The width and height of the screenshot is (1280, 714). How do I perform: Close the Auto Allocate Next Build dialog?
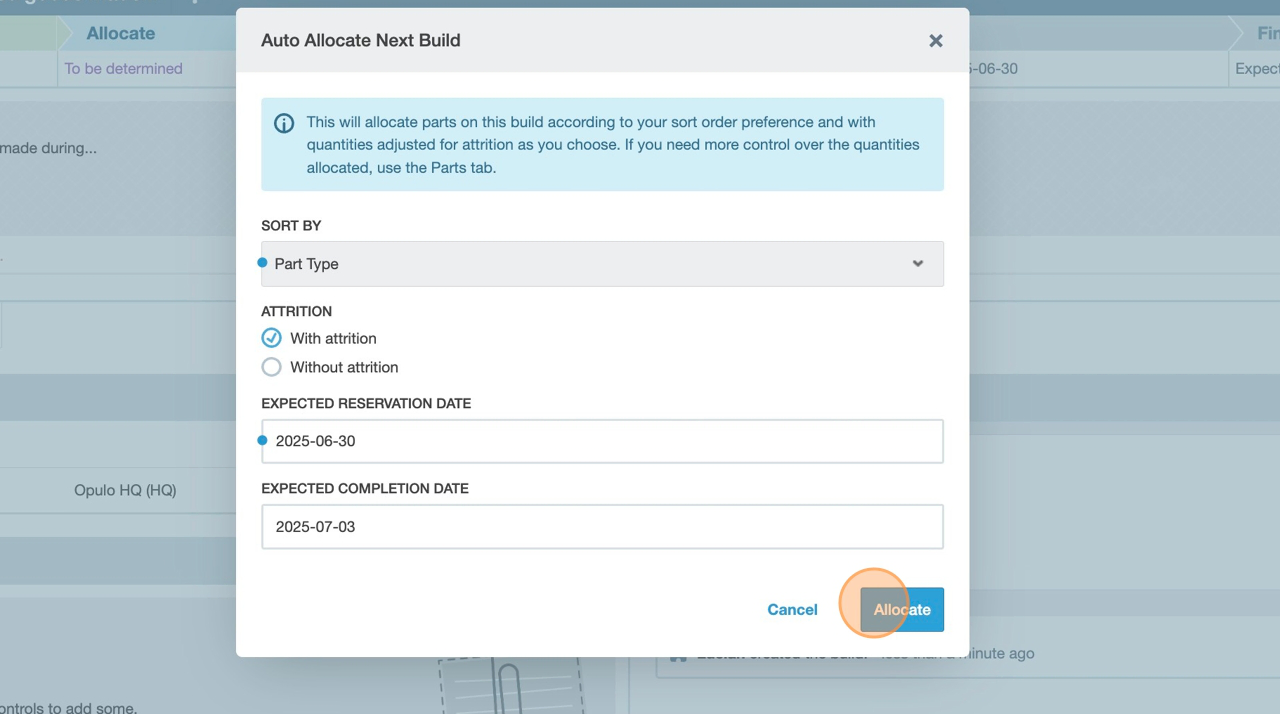coord(935,41)
